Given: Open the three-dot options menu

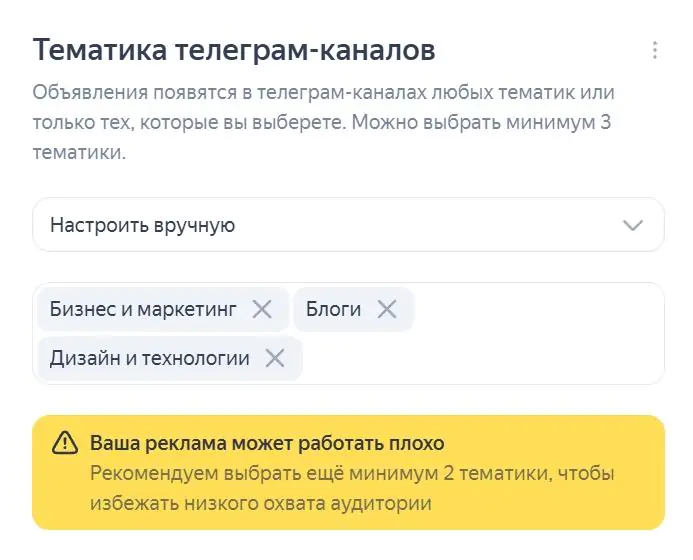Looking at the screenshot, I should coord(655,50).
